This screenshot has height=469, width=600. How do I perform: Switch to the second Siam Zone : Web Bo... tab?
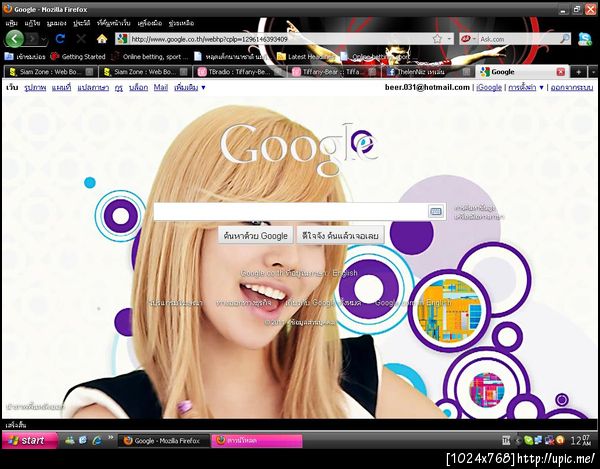point(145,72)
